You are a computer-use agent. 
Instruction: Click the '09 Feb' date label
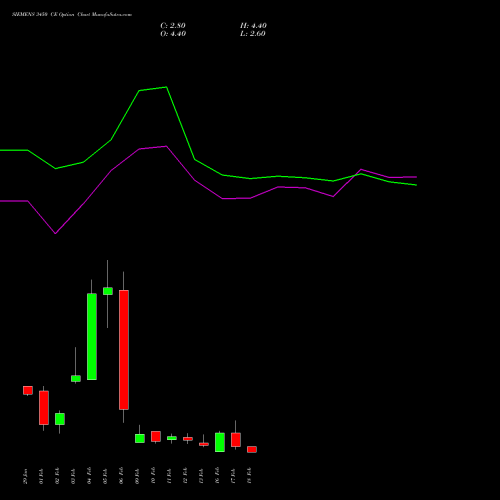coord(138,476)
